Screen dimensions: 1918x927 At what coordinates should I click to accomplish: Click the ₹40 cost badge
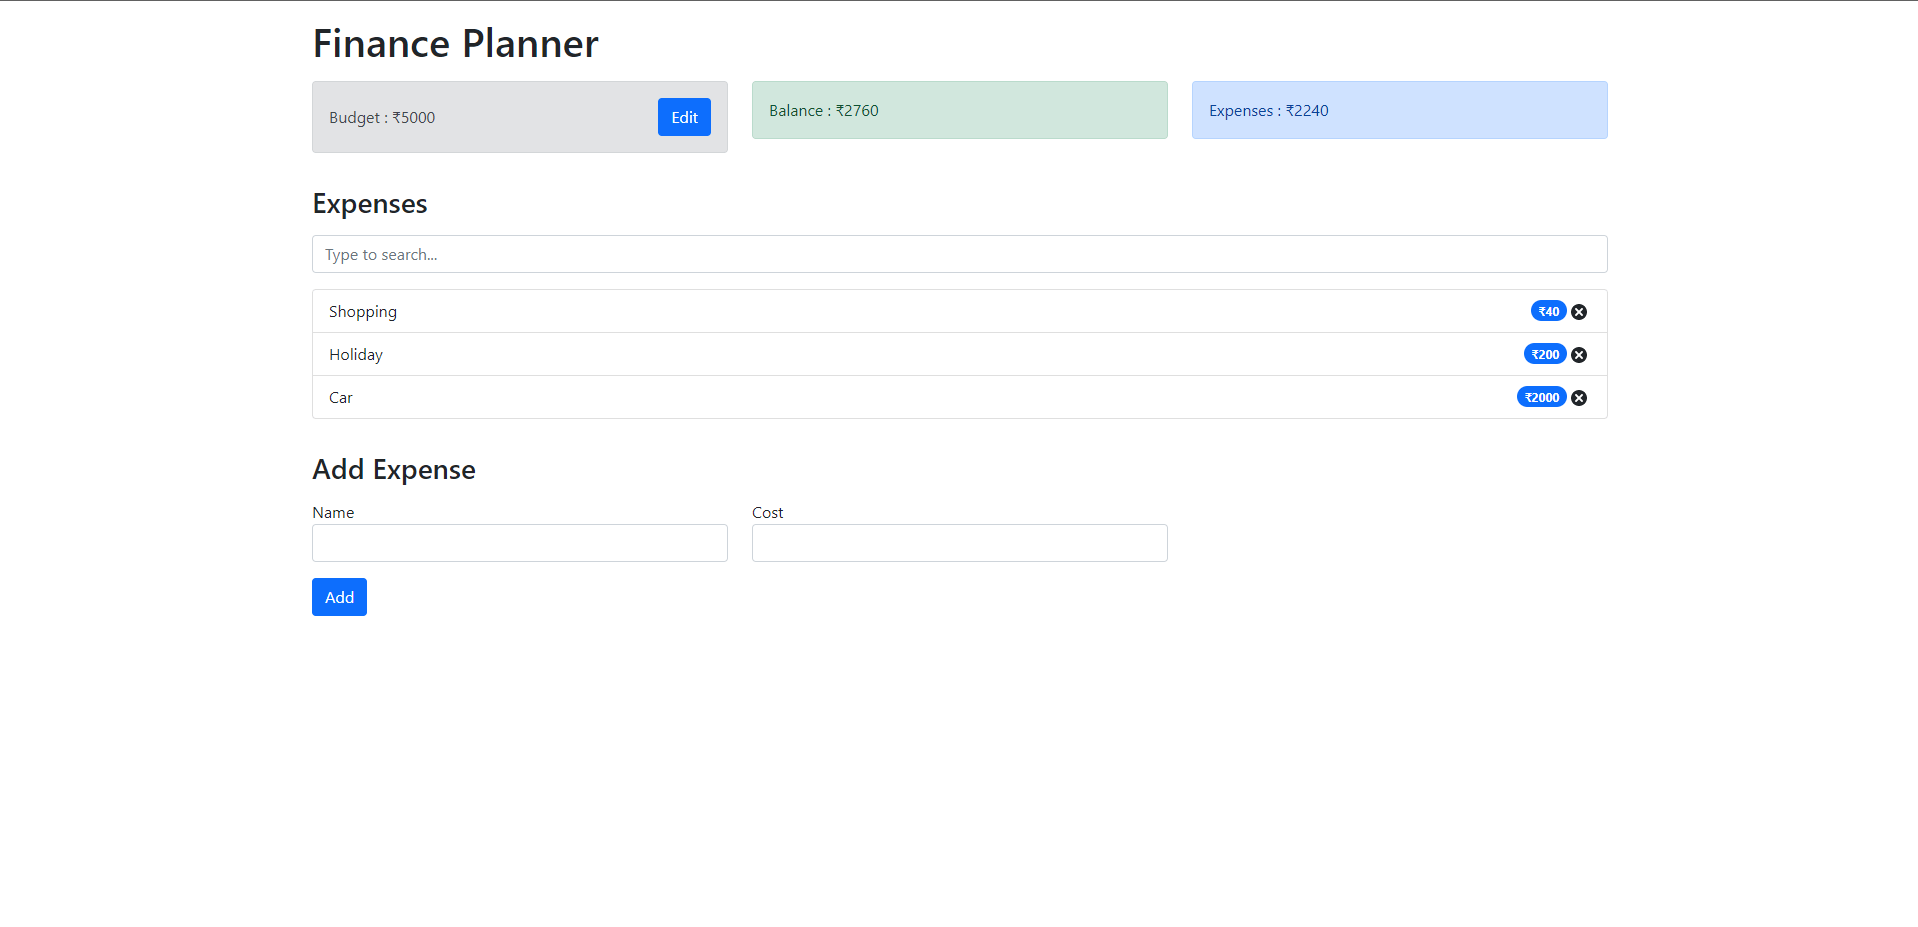point(1548,312)
